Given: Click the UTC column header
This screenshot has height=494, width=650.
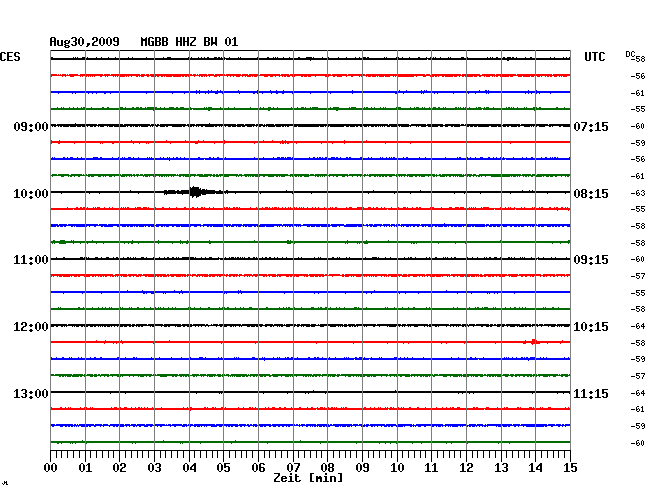Looking at the screenshot, I should point(594,57).
